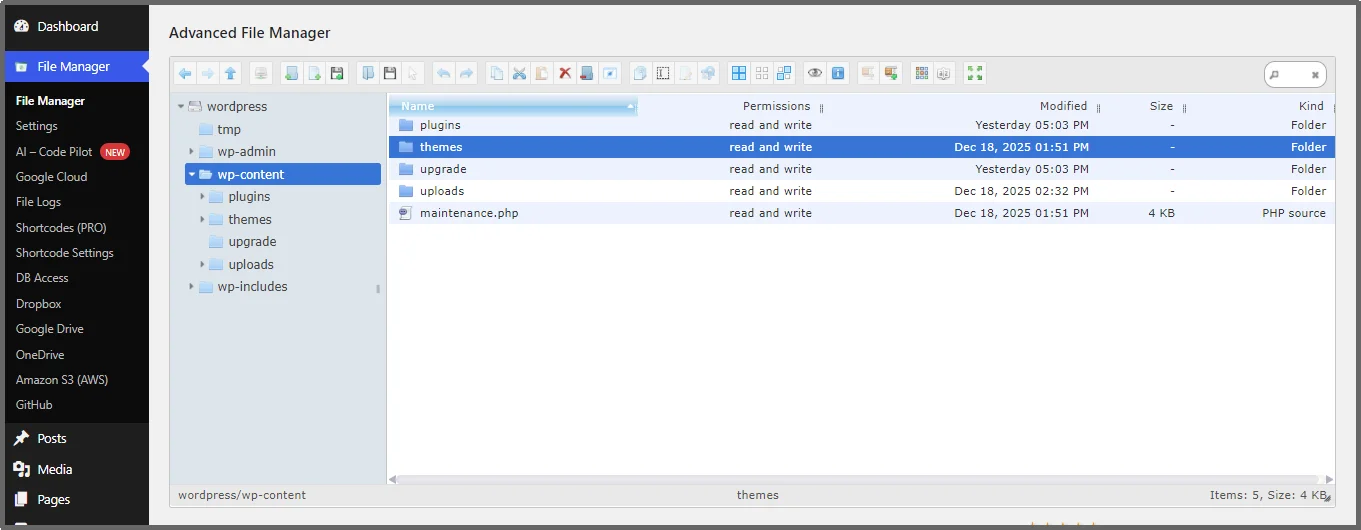Collapse the wordpress root tree node

pyautogui.click(x=181, y=106)
